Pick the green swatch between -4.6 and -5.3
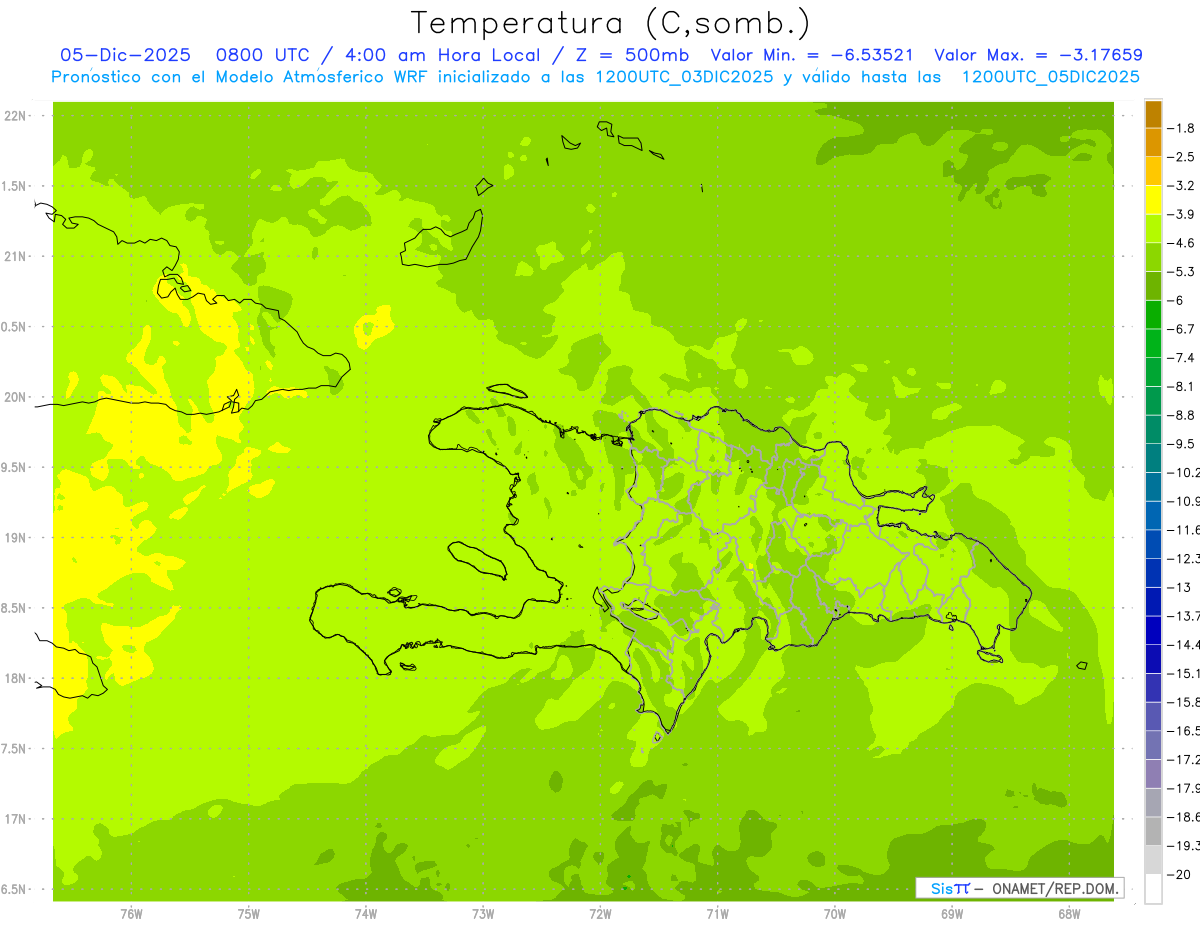Image resolution: width=1200 pixels, height=927 pixels. [1153, 257]
